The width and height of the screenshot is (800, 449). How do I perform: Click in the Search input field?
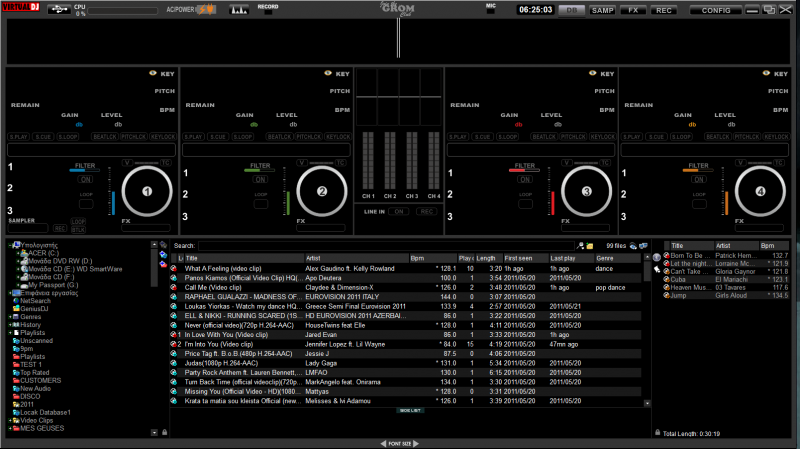click(x=386, y=246)
